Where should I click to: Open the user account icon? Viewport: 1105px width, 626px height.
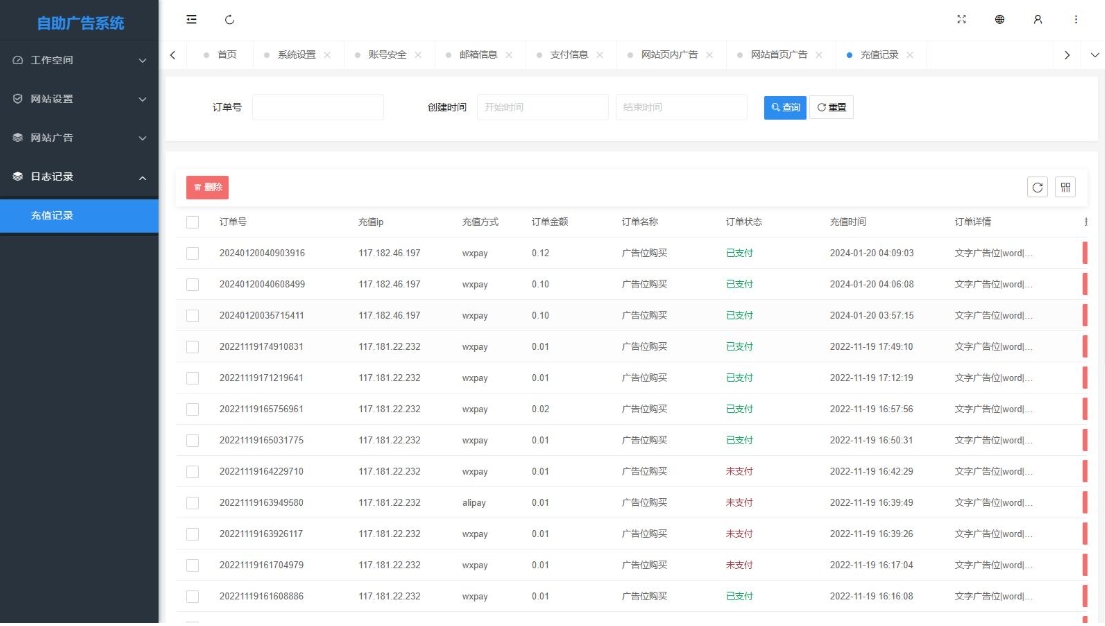[x=1037, y=20]
